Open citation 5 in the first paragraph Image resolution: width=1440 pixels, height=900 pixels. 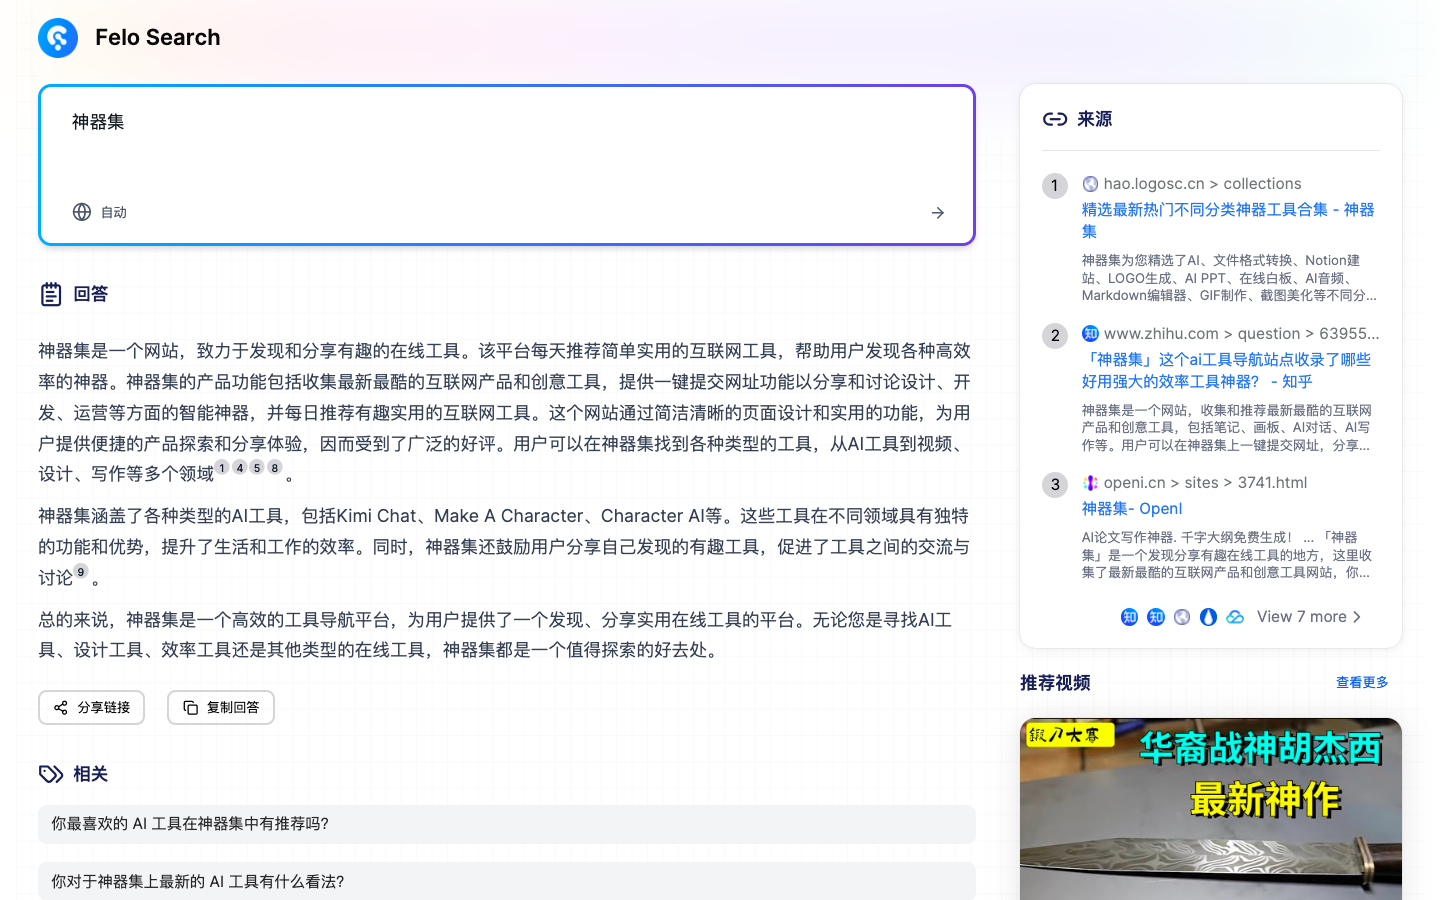[x=257, y=467]
